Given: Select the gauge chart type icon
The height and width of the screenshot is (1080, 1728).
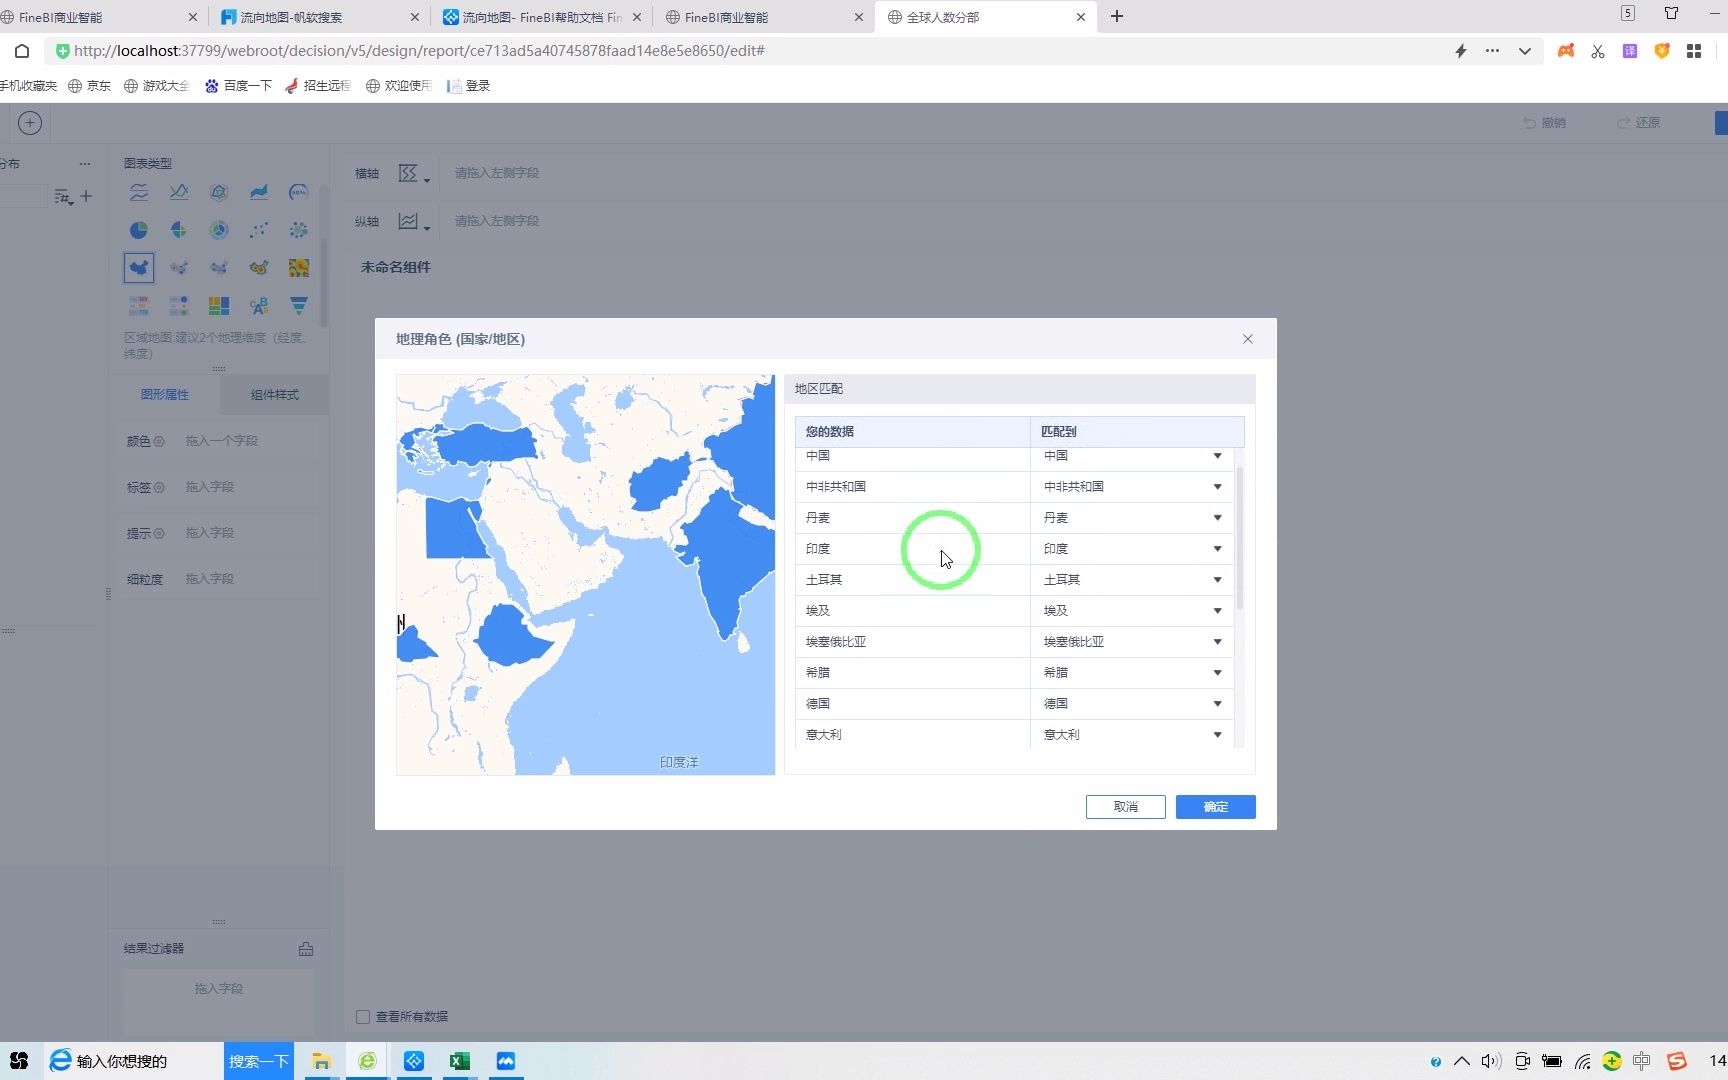Looking at the screenshot, I should (299, 192).
